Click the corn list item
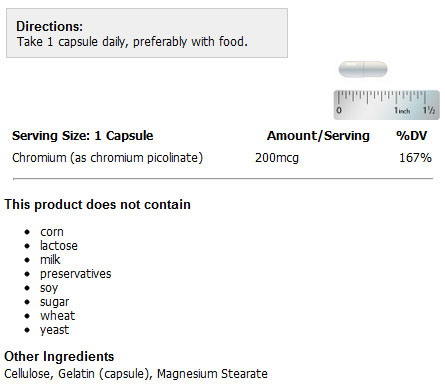The image size is (445, 387). click(x=52, y=232)
